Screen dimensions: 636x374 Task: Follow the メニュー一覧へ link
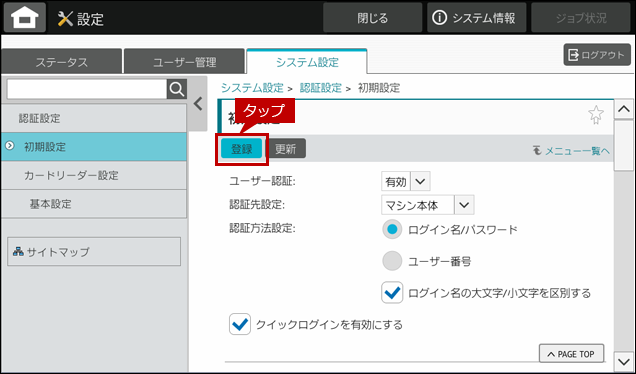coord(572,151)
